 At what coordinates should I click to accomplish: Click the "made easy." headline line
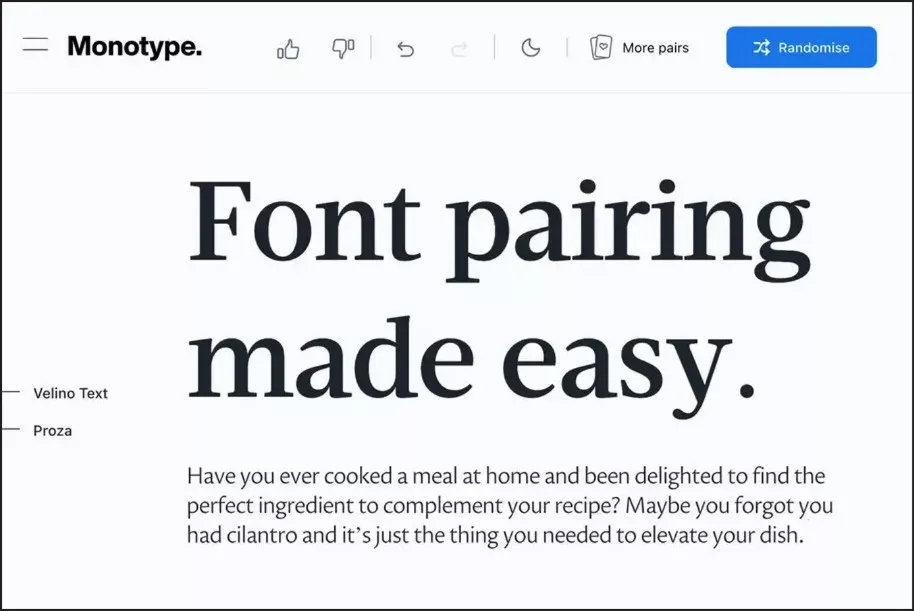[470, 355]
